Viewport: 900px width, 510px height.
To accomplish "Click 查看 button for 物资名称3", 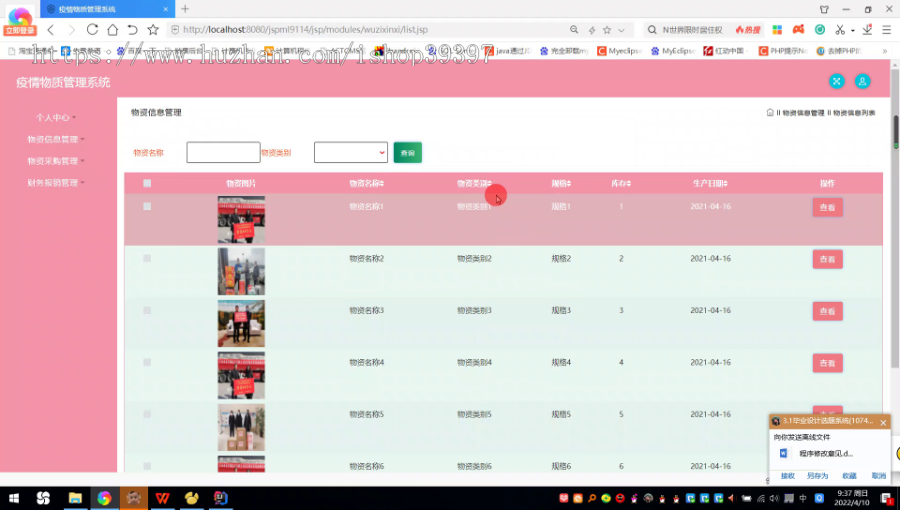I will pyautogui.click(x=827, y=311).
